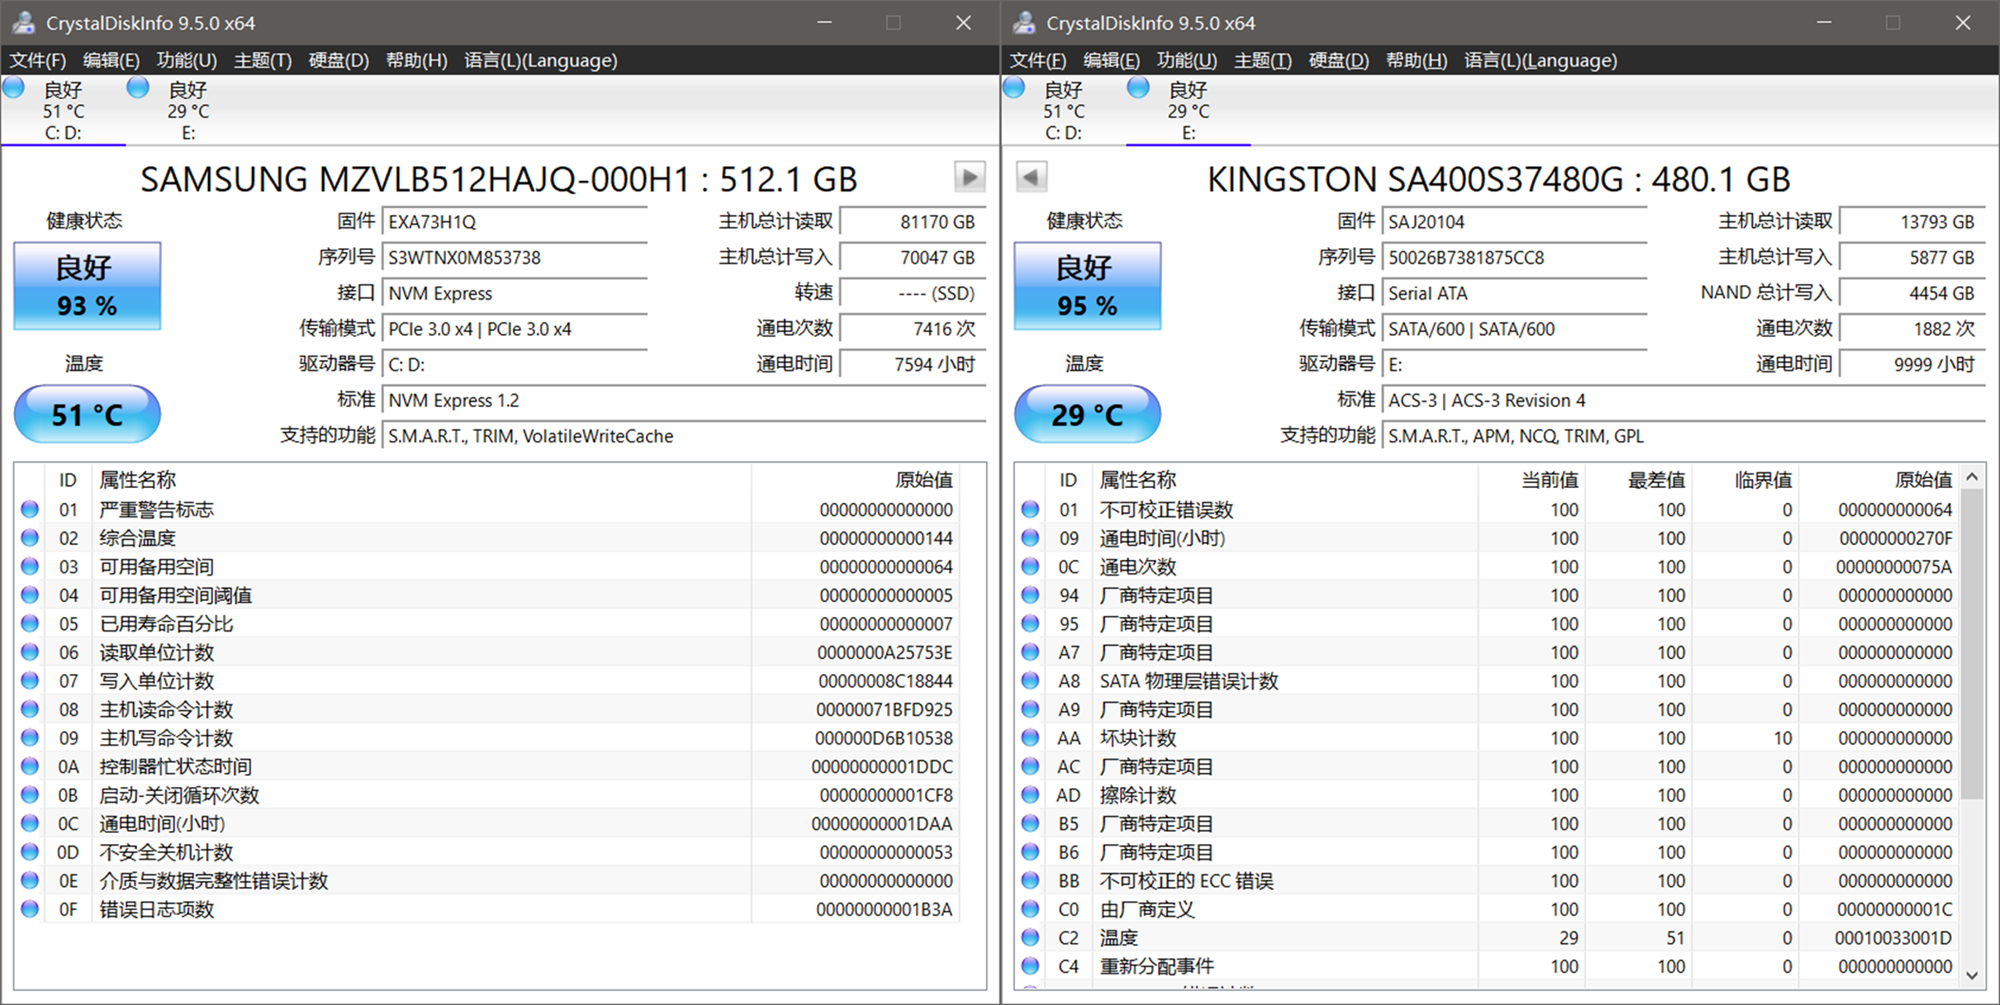Open 功能(U) menu in left window

coord(186,60)
